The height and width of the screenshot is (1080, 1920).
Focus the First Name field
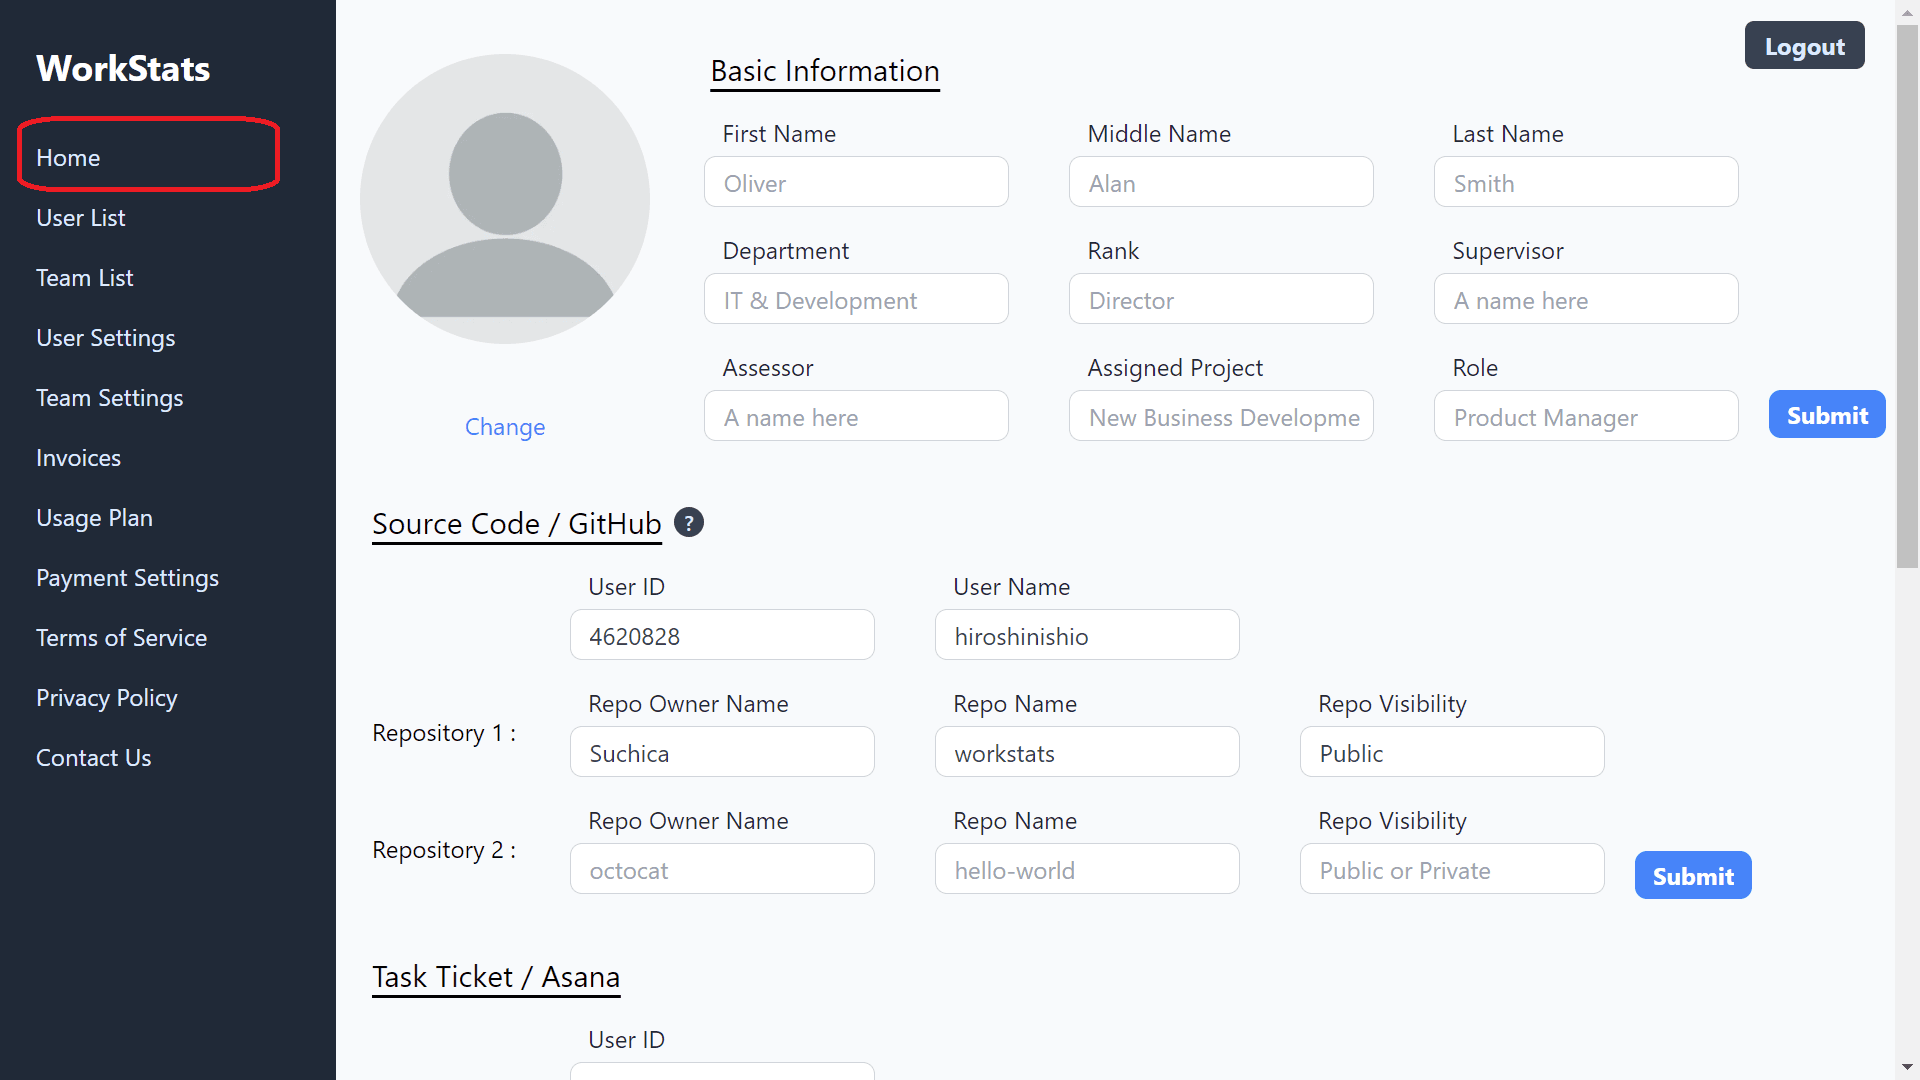(856, 182)
